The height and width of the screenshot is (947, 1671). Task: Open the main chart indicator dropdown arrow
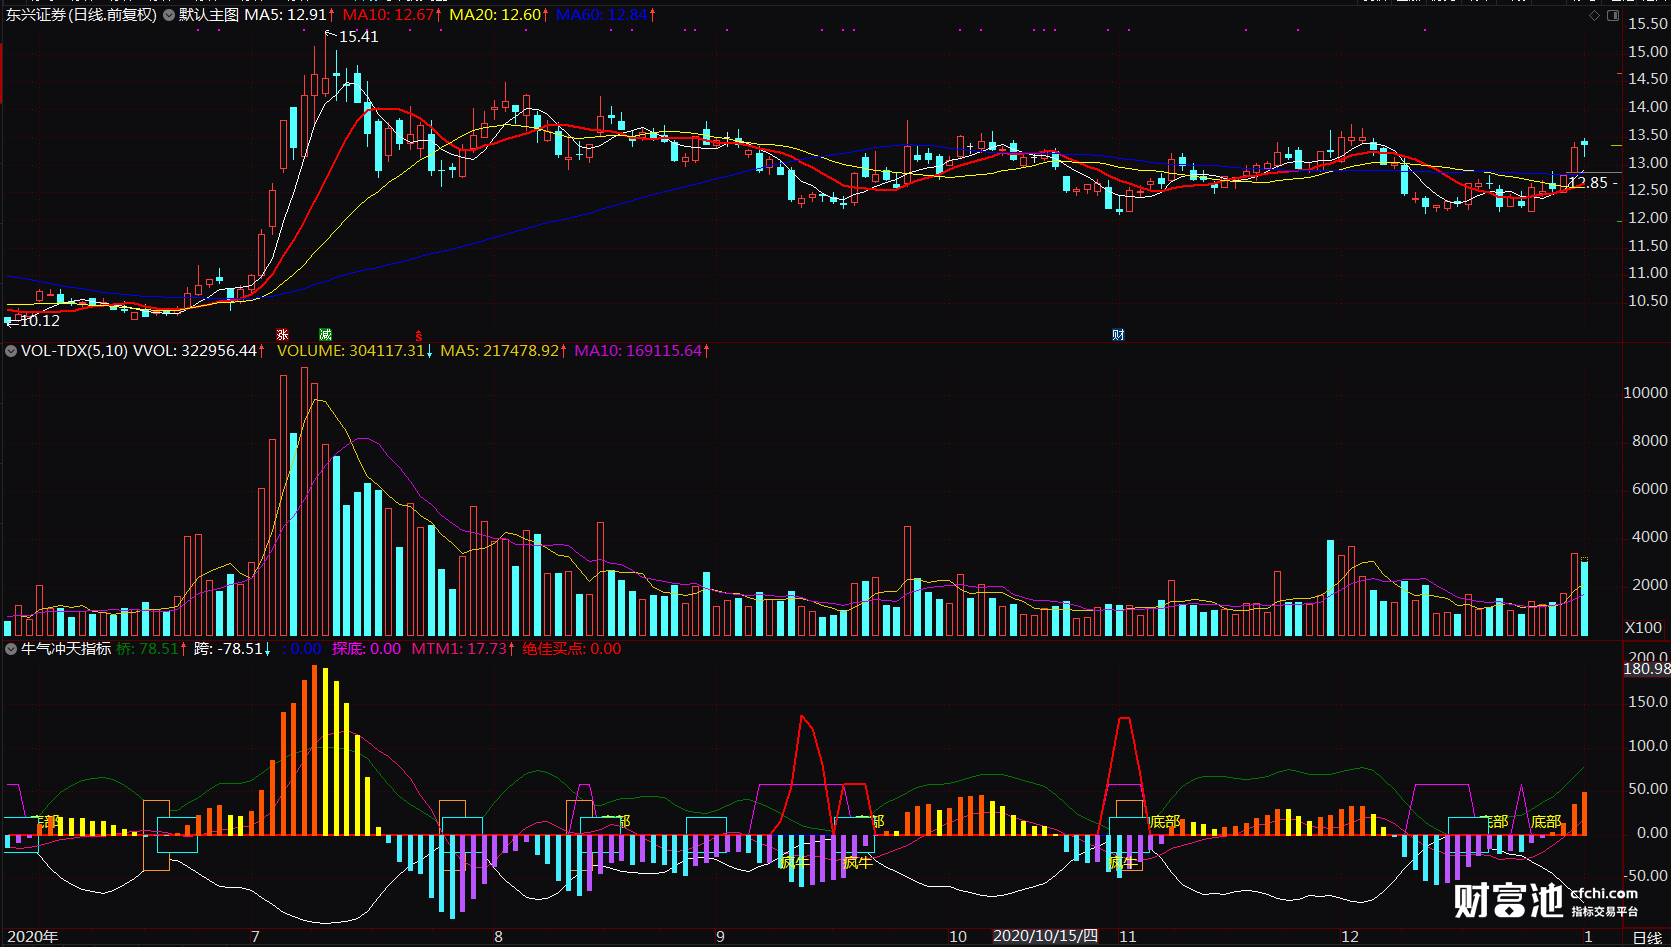pyautogui.click(x=169, y=15)
